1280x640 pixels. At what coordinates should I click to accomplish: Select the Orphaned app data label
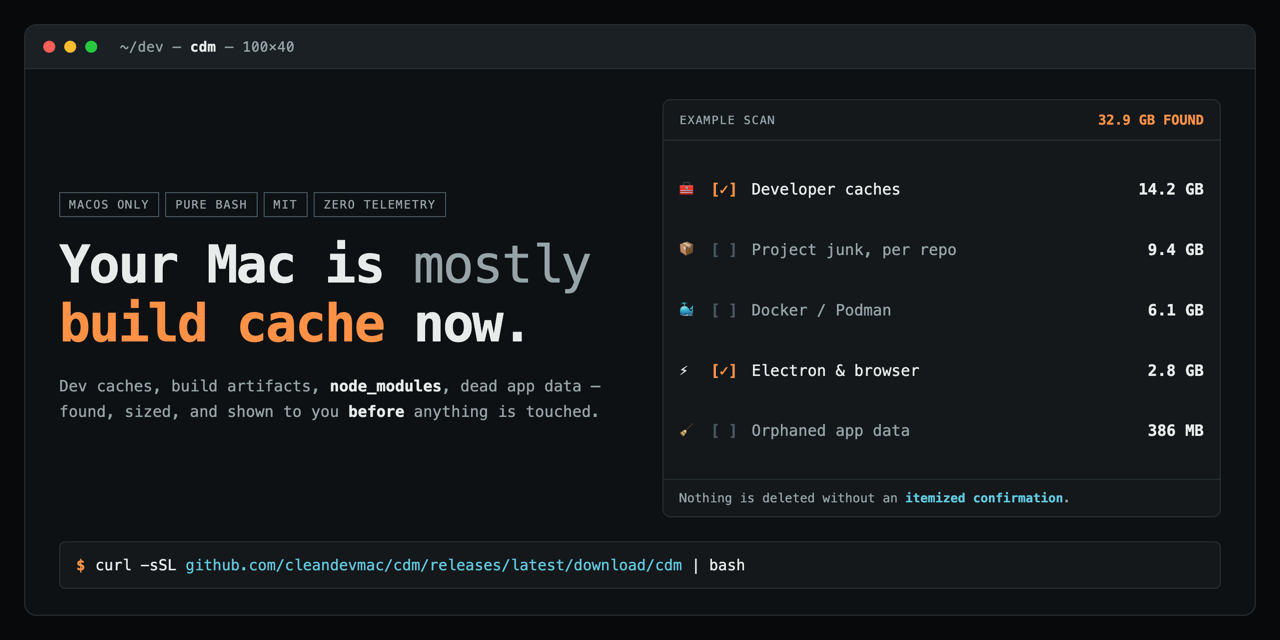point(831,431)
